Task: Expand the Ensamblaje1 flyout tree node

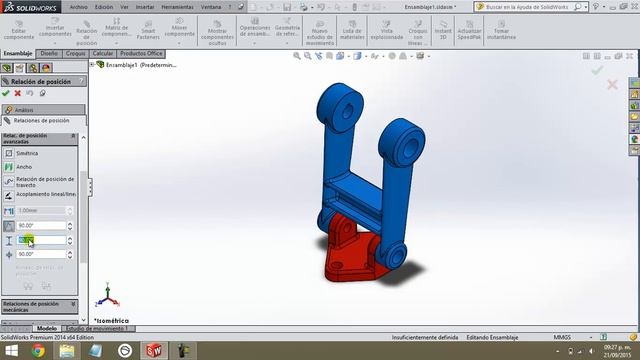Action: 92,64
